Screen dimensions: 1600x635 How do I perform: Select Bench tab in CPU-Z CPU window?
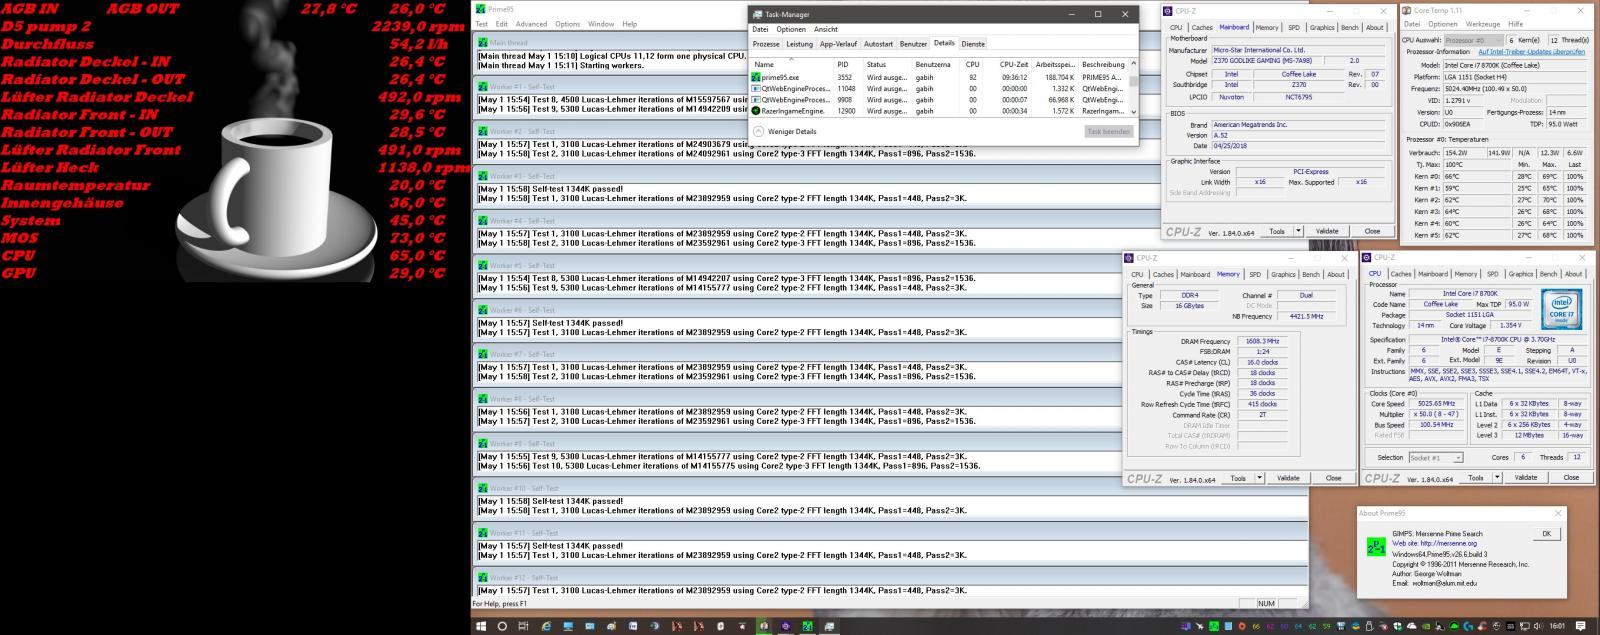pos(1548,274)
